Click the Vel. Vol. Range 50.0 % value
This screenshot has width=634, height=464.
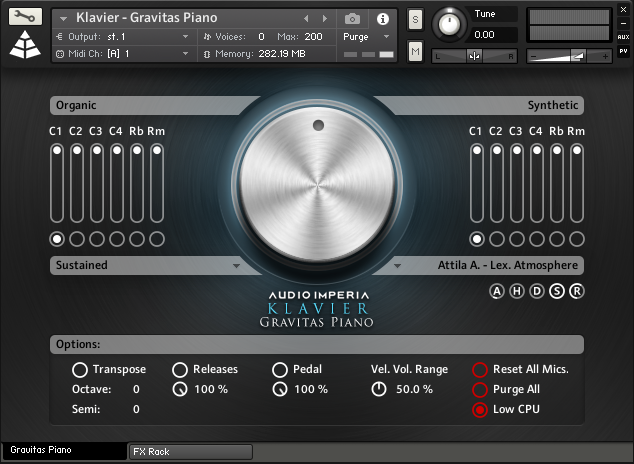(414, 389)
